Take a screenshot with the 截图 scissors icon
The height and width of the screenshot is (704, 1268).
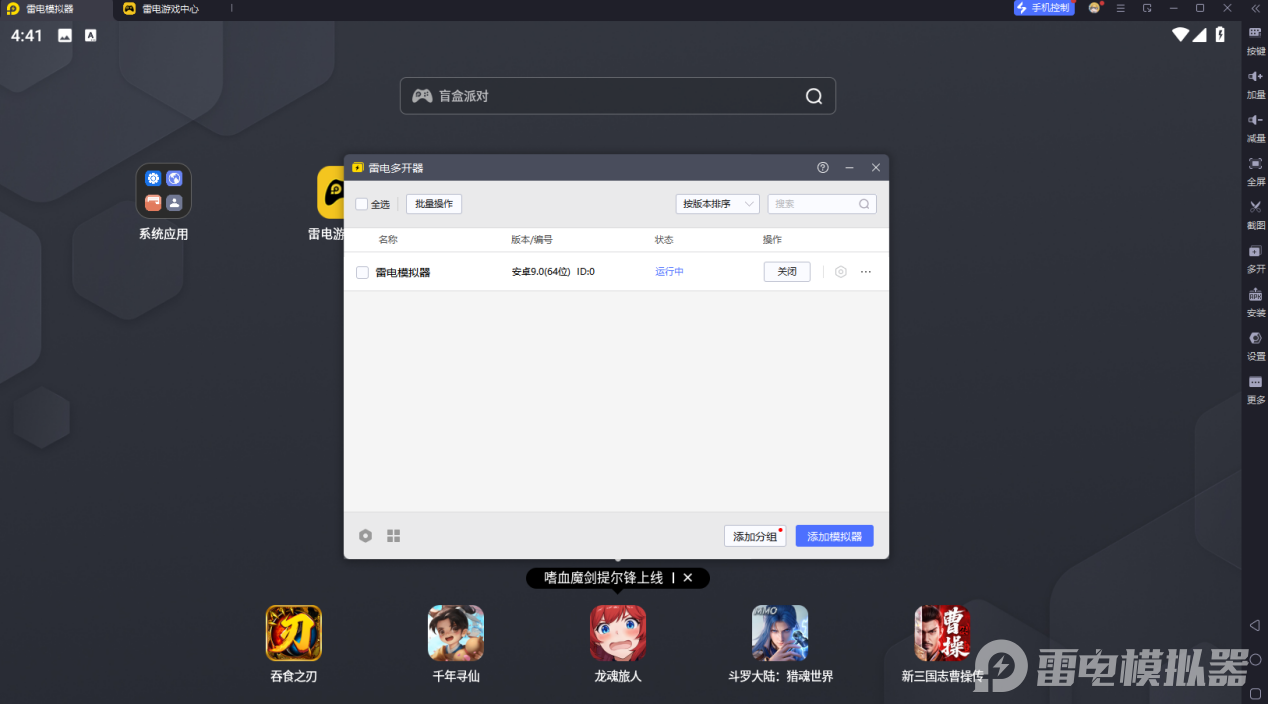(1255, 206)
